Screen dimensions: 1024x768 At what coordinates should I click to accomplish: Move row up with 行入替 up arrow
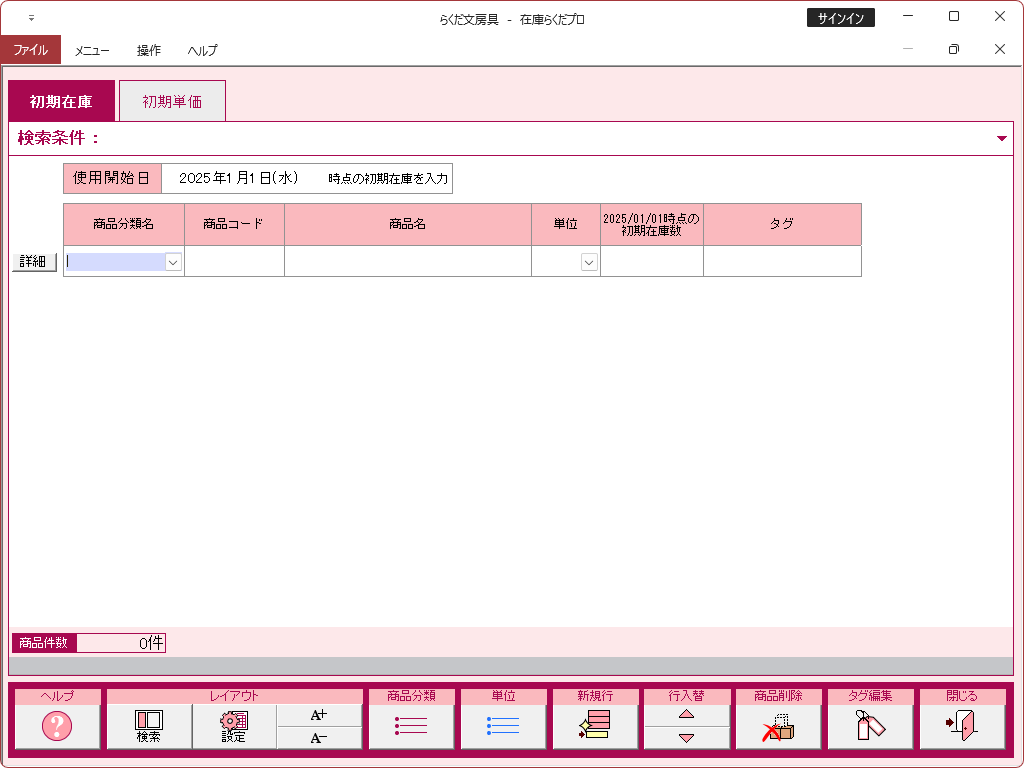click(x=686, y=714)
